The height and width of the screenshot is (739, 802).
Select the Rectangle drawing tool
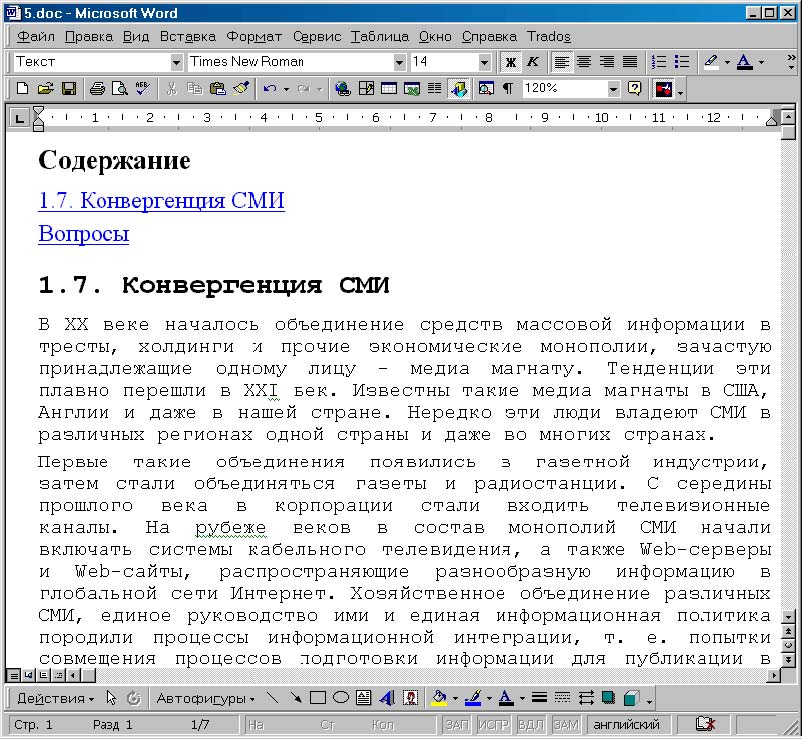[318, 698]
